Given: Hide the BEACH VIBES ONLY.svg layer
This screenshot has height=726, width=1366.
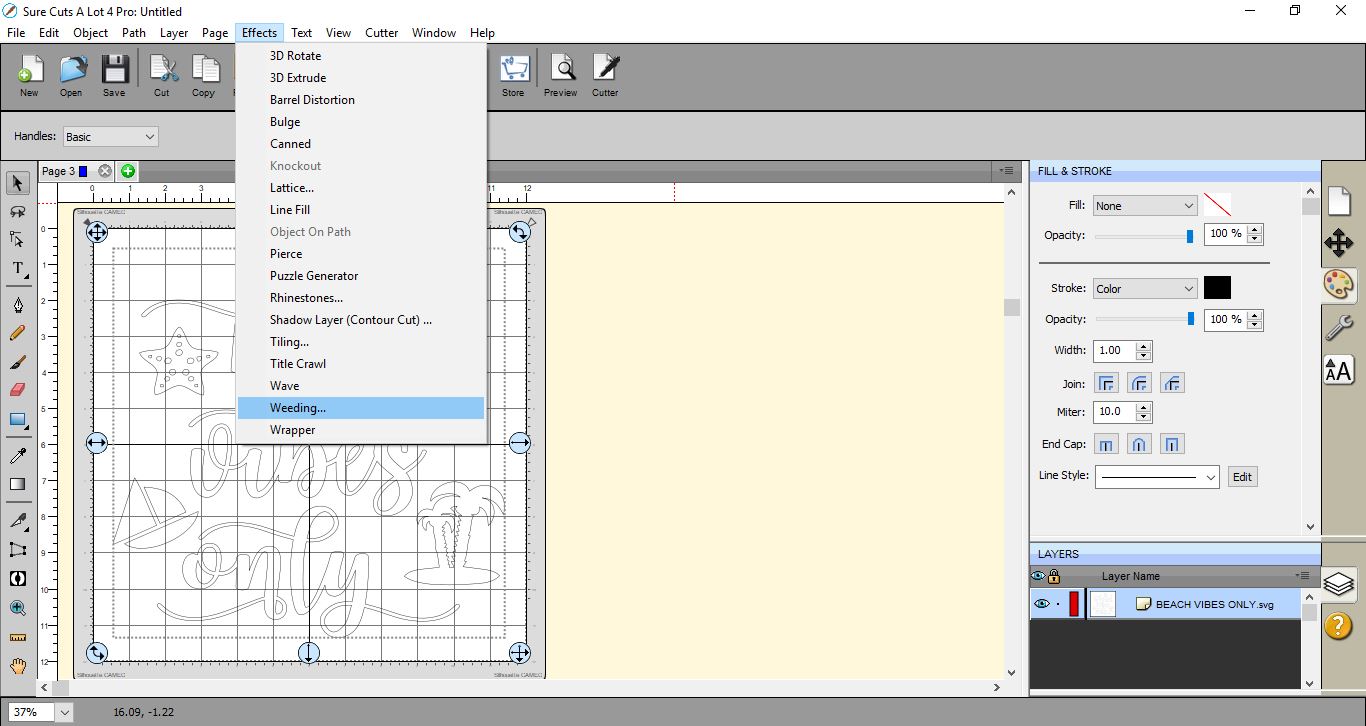Looking at the screenshot, I should point(1042,604).
